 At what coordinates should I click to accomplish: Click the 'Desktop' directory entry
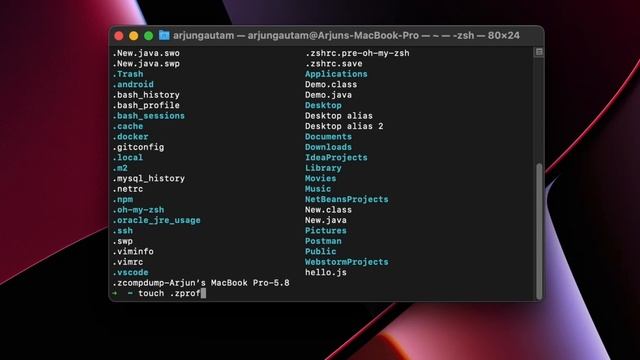pyautogui.click(x=323, y=105)
